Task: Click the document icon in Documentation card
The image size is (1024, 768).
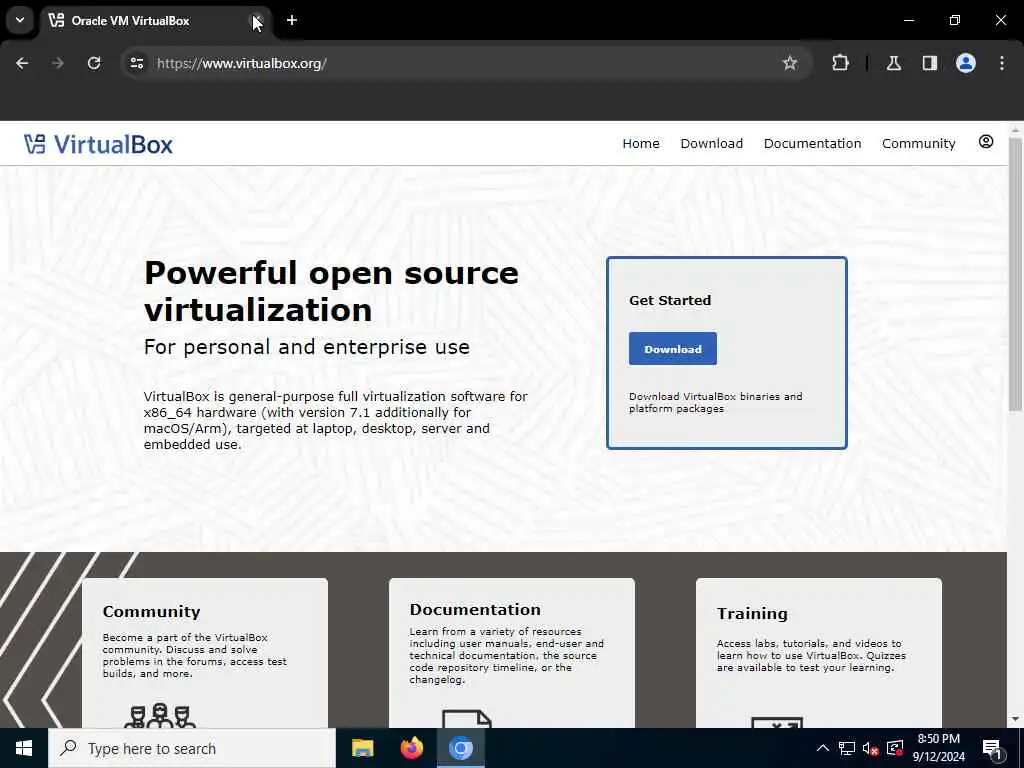Action: (x=467, y=719)
